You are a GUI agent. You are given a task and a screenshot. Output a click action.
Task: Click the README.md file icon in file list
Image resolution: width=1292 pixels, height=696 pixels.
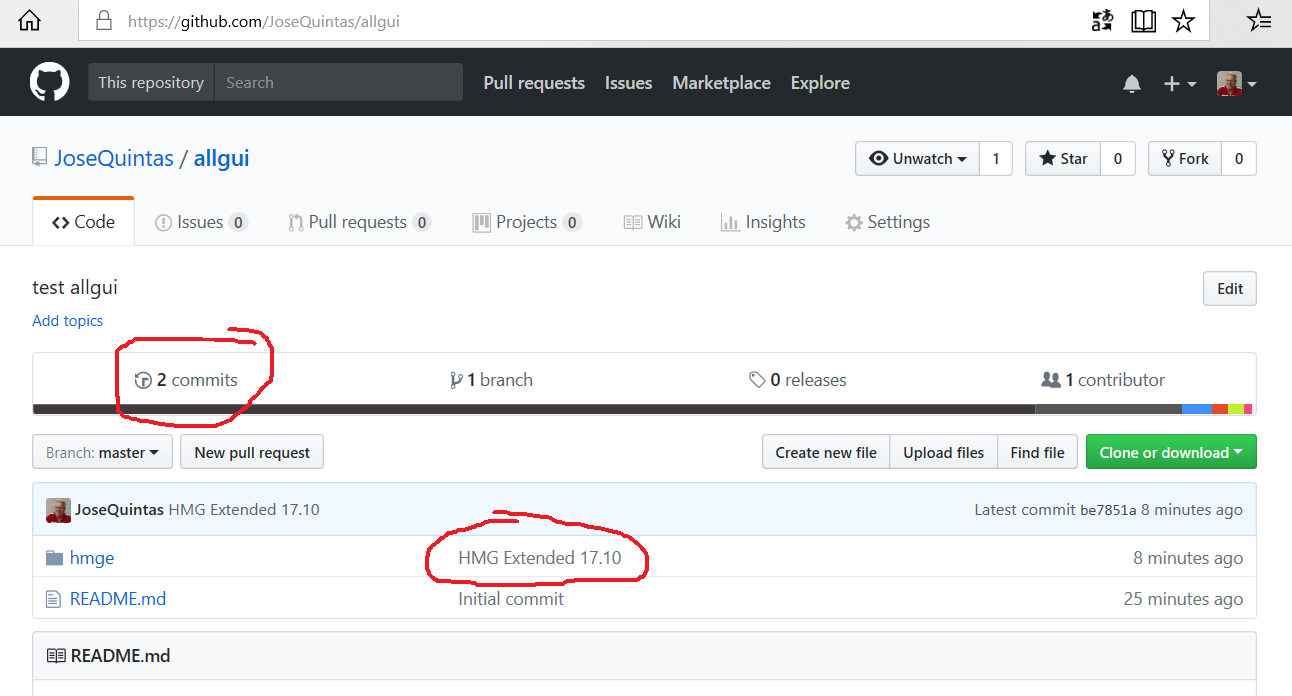click(54, 599)
